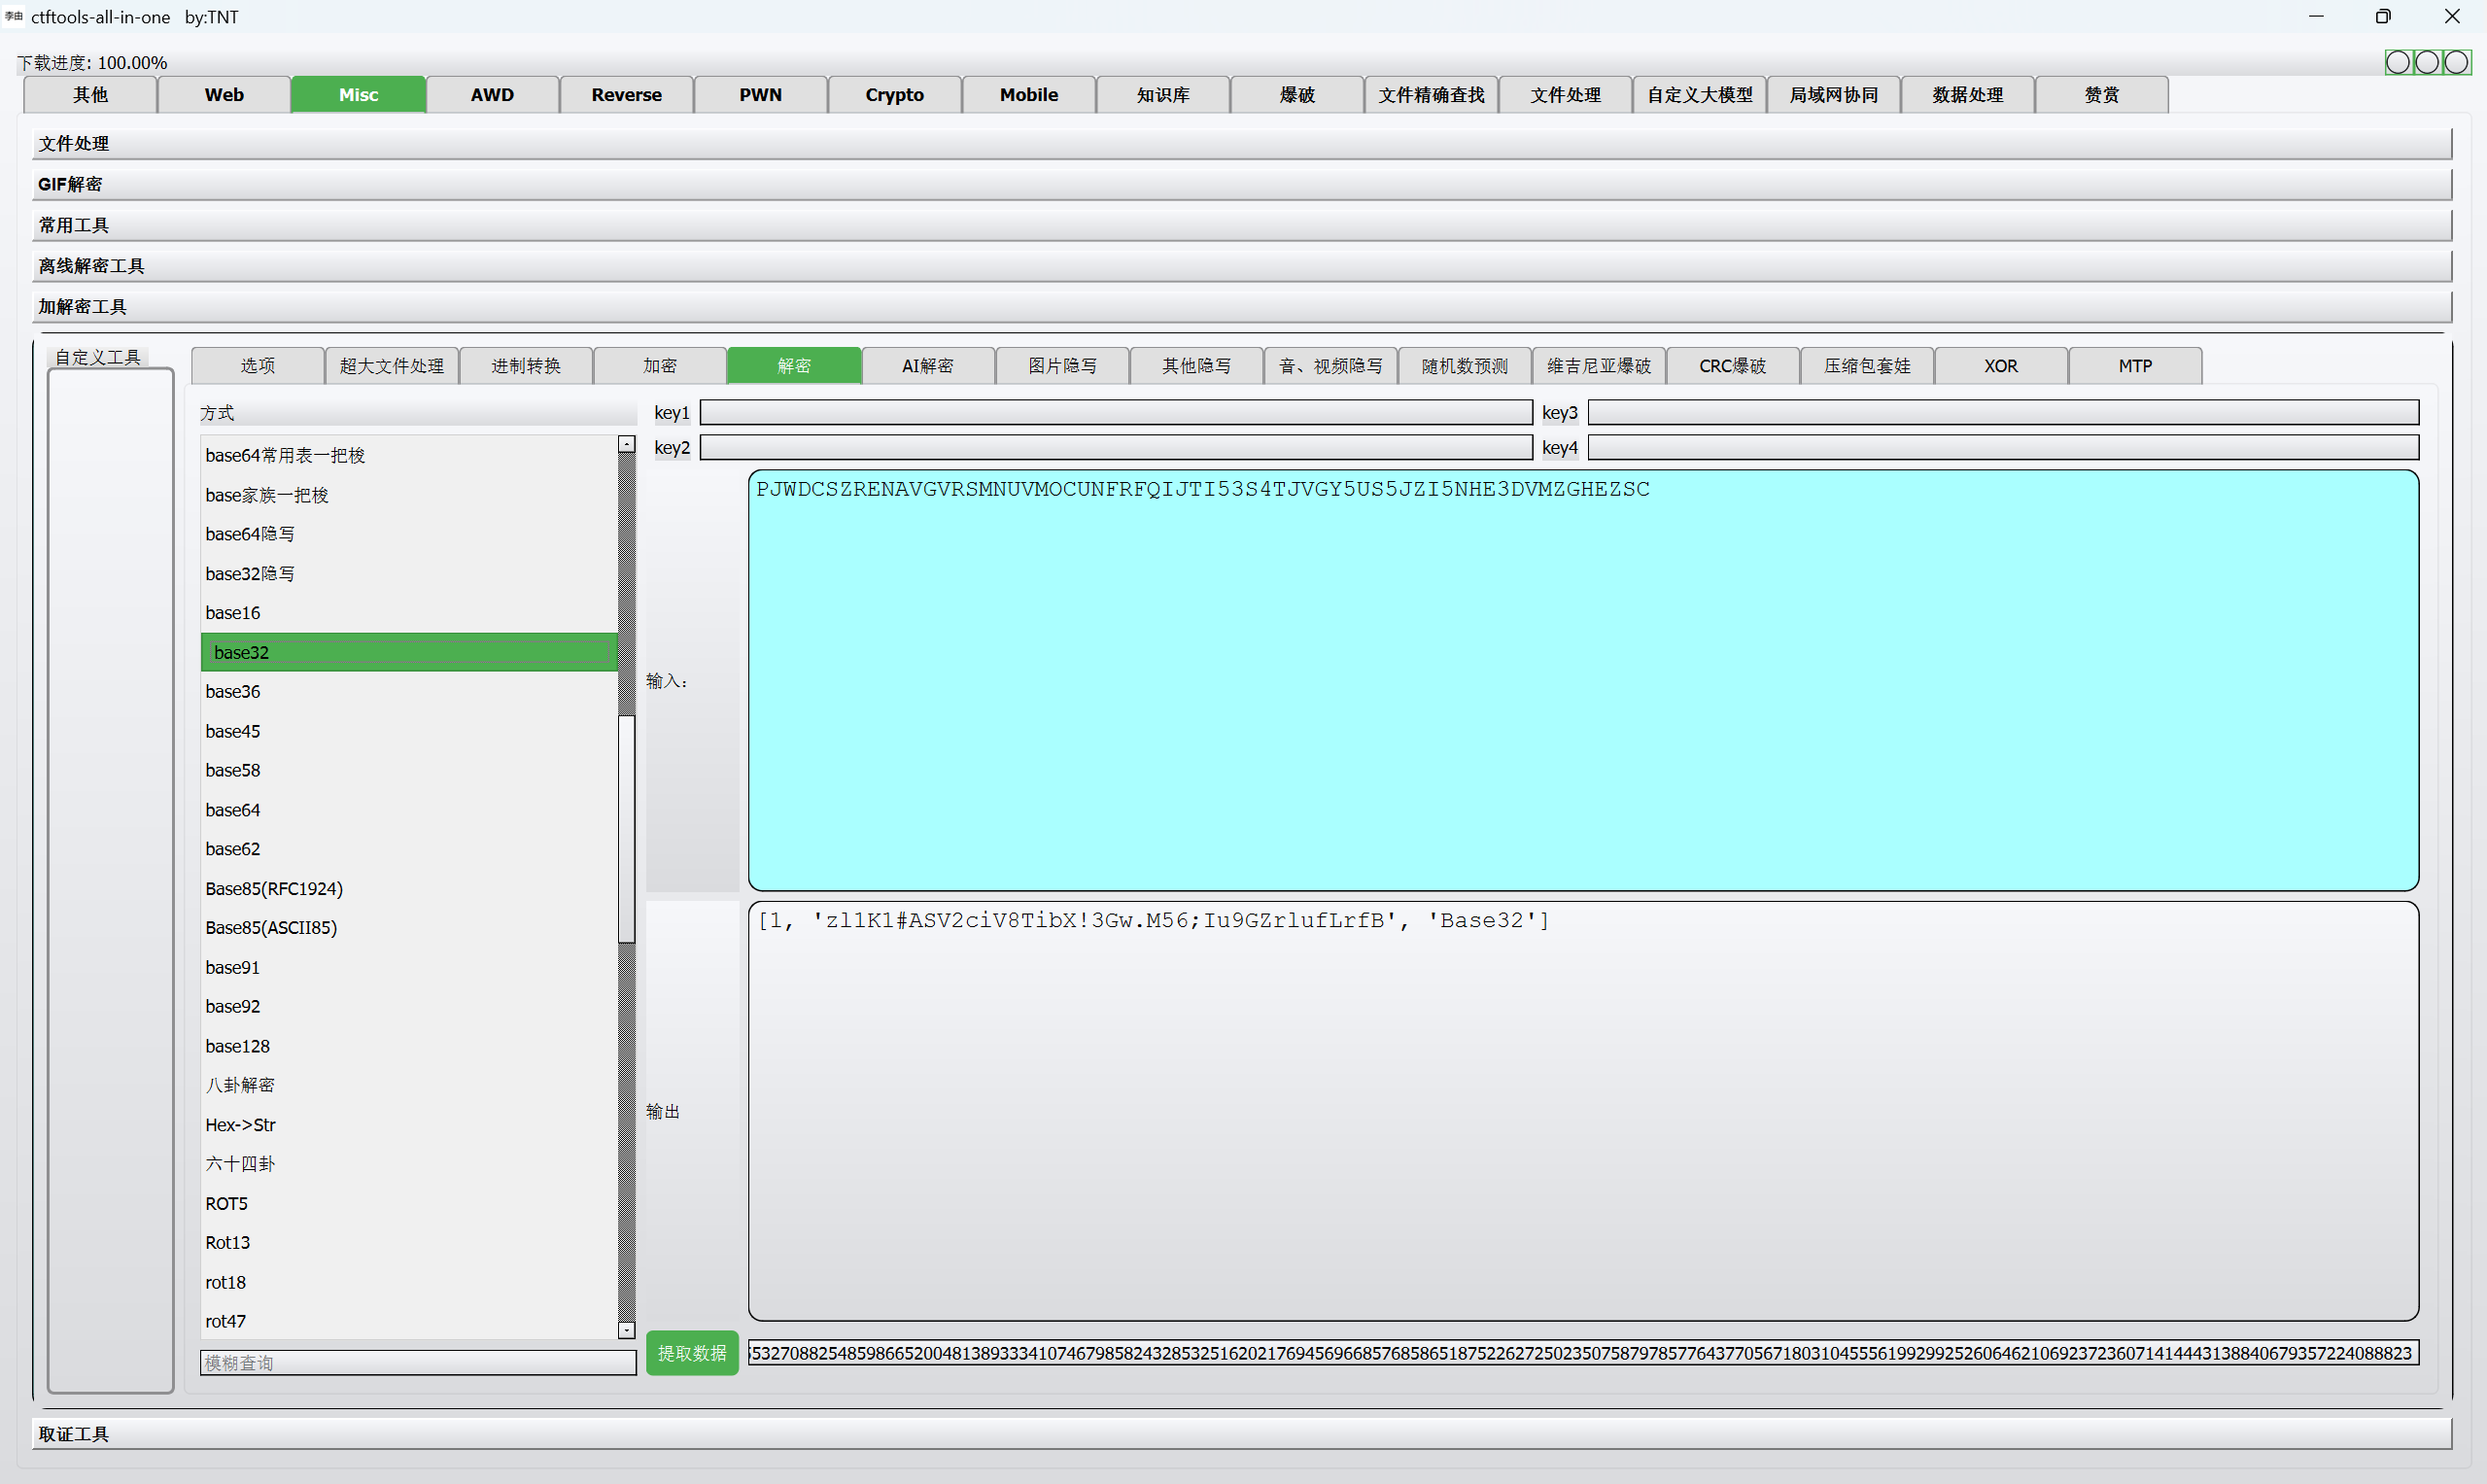Screen dimensions: 2487x1484
Task: Open the MTP sub-tab
Action: click(2134, 366)
